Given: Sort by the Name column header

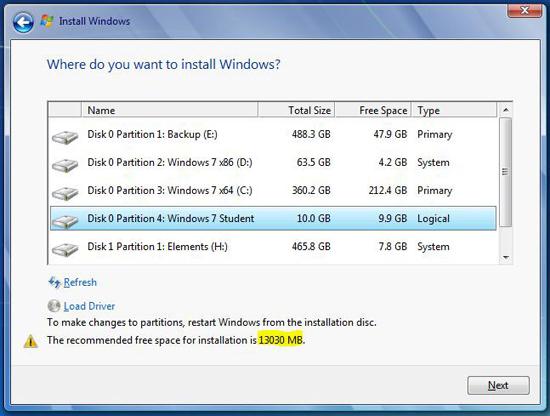Looking at the screenshot, I should click(170, 110).
